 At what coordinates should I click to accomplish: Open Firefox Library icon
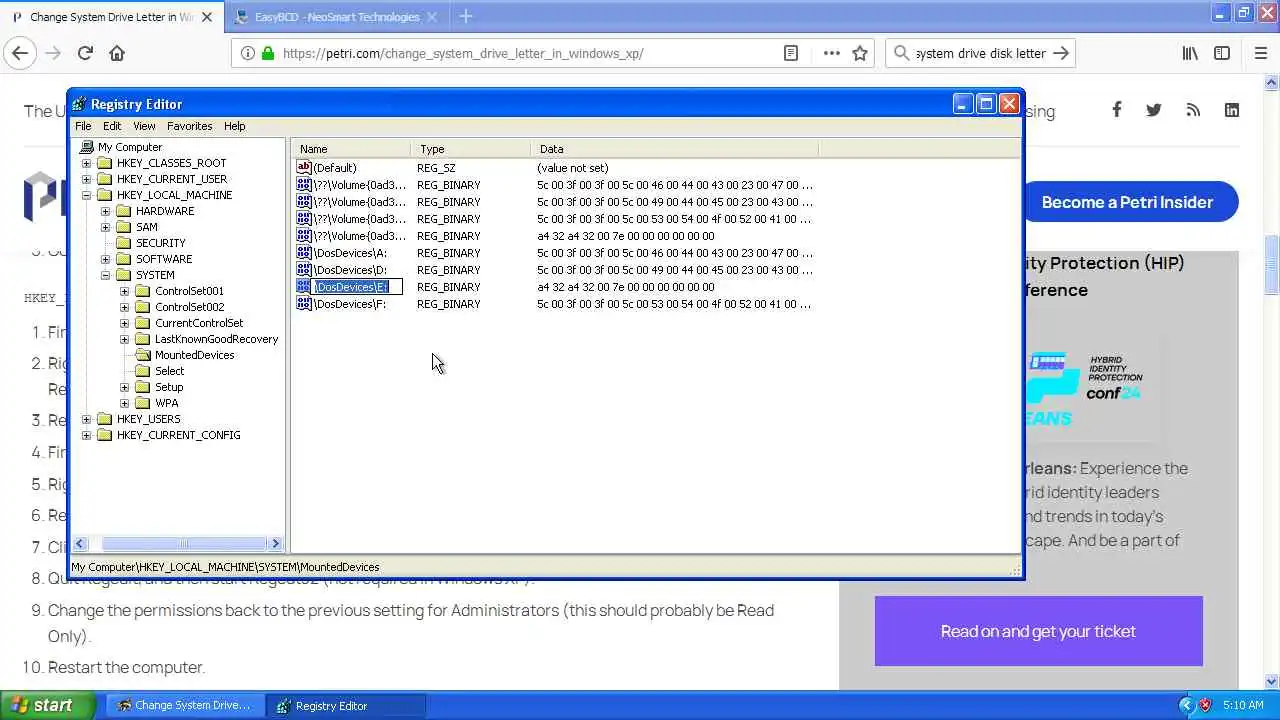(x=1190, y=53)
